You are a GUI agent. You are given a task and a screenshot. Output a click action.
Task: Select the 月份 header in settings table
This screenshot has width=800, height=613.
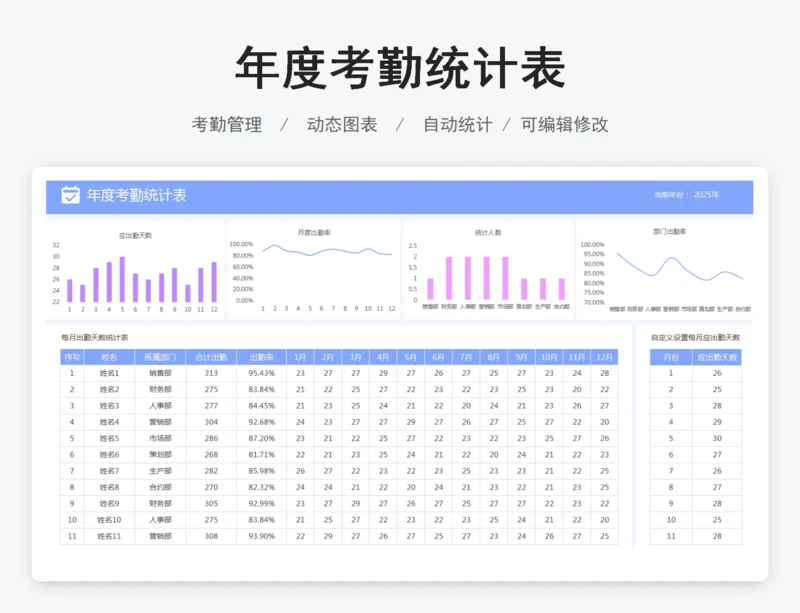click(671, 357)
